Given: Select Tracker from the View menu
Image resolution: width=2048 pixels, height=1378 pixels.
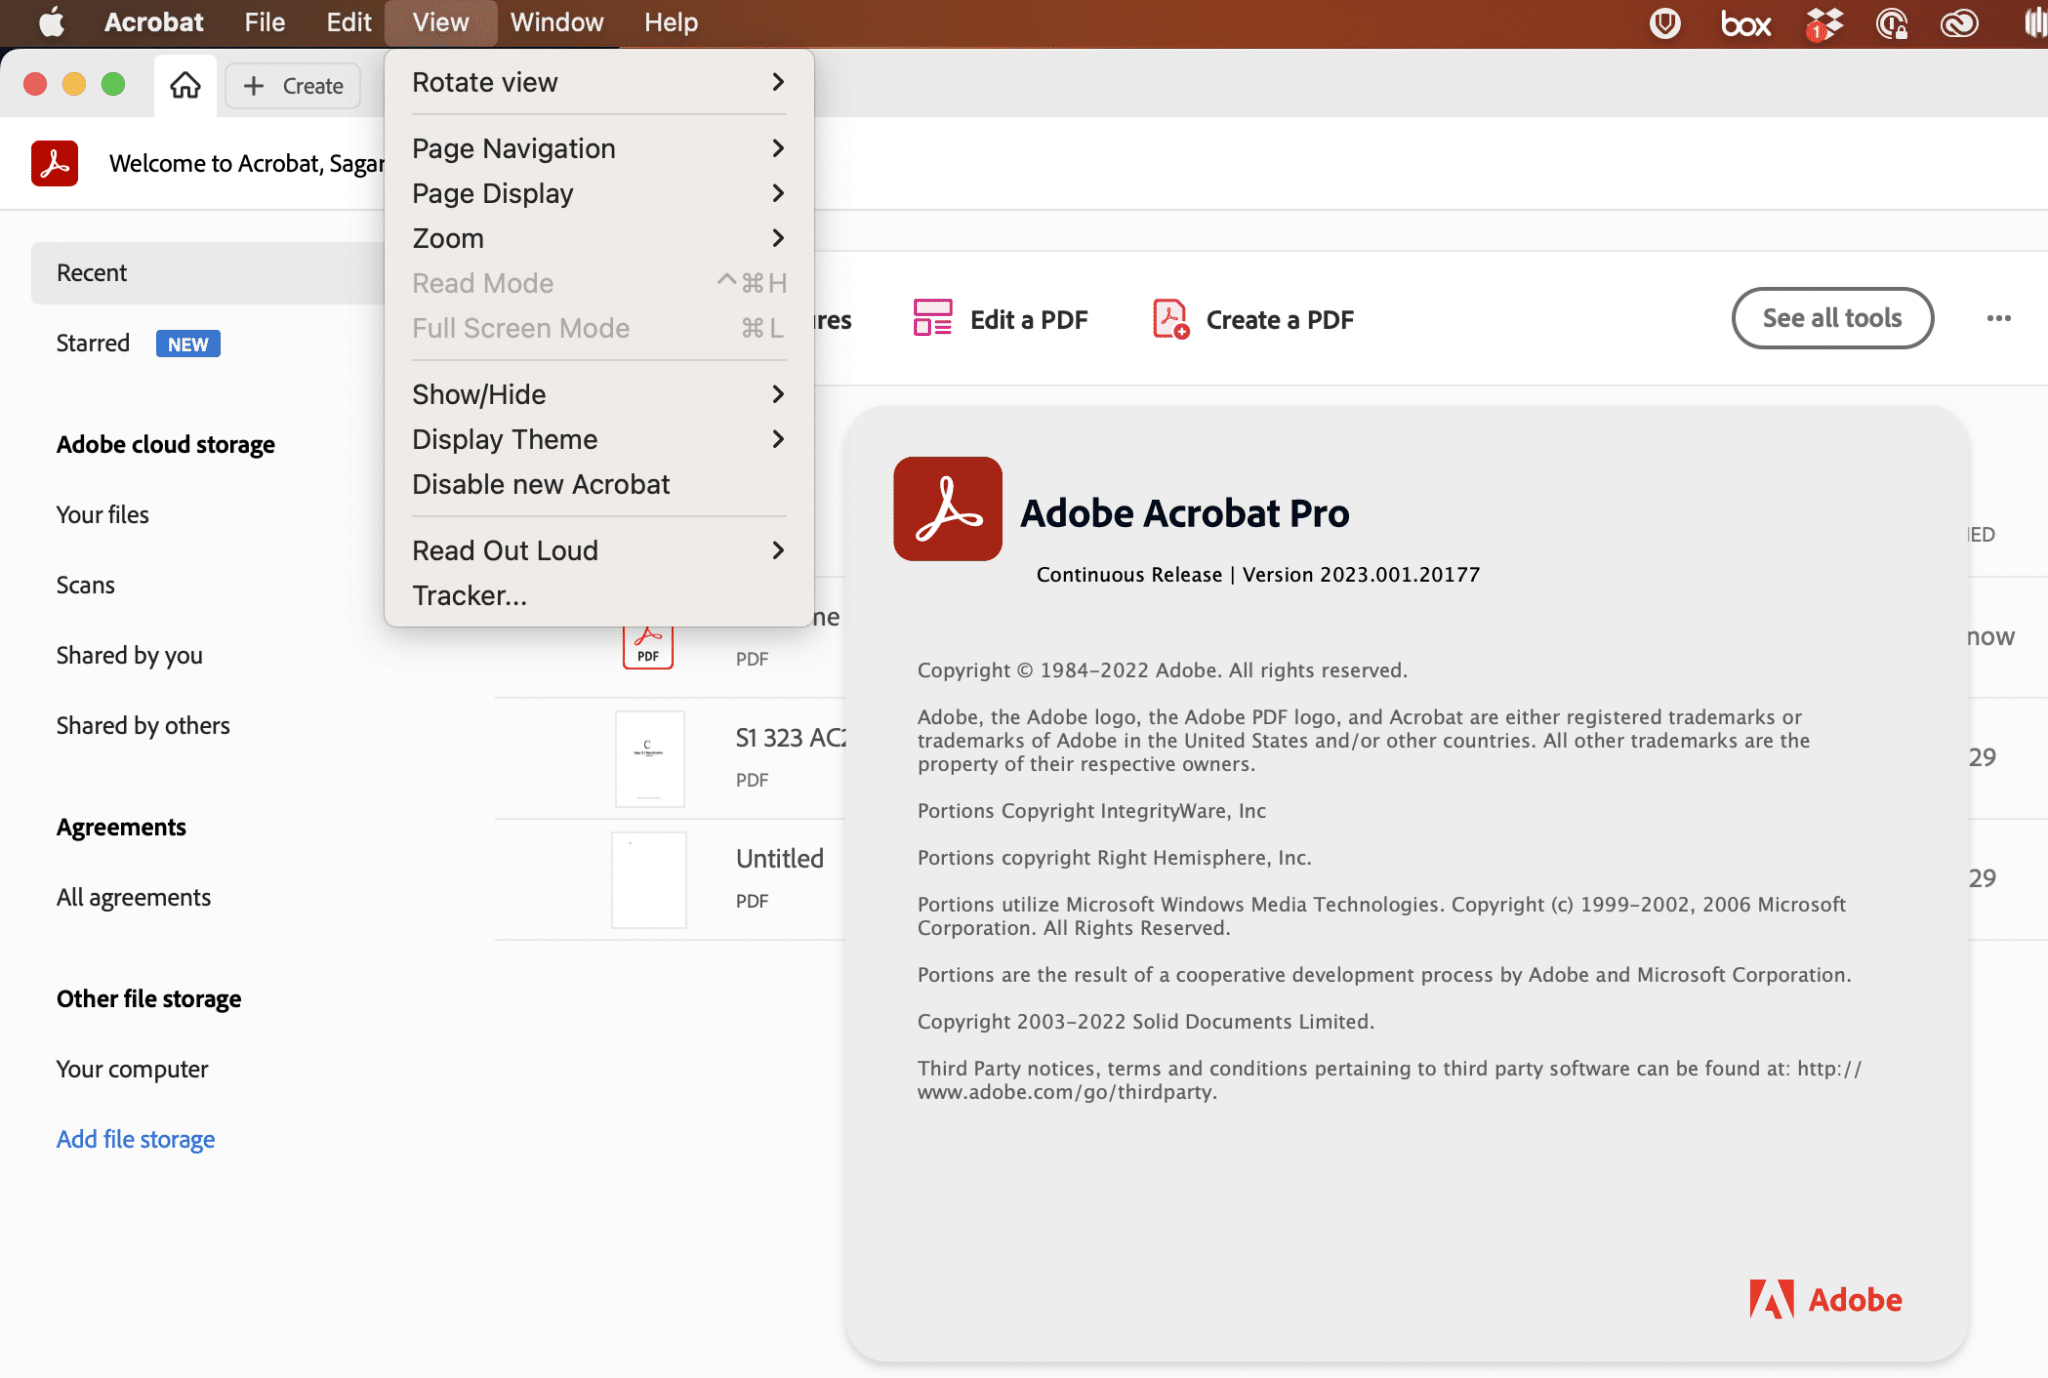Looking at the screenshot, I should click(469, 594).
